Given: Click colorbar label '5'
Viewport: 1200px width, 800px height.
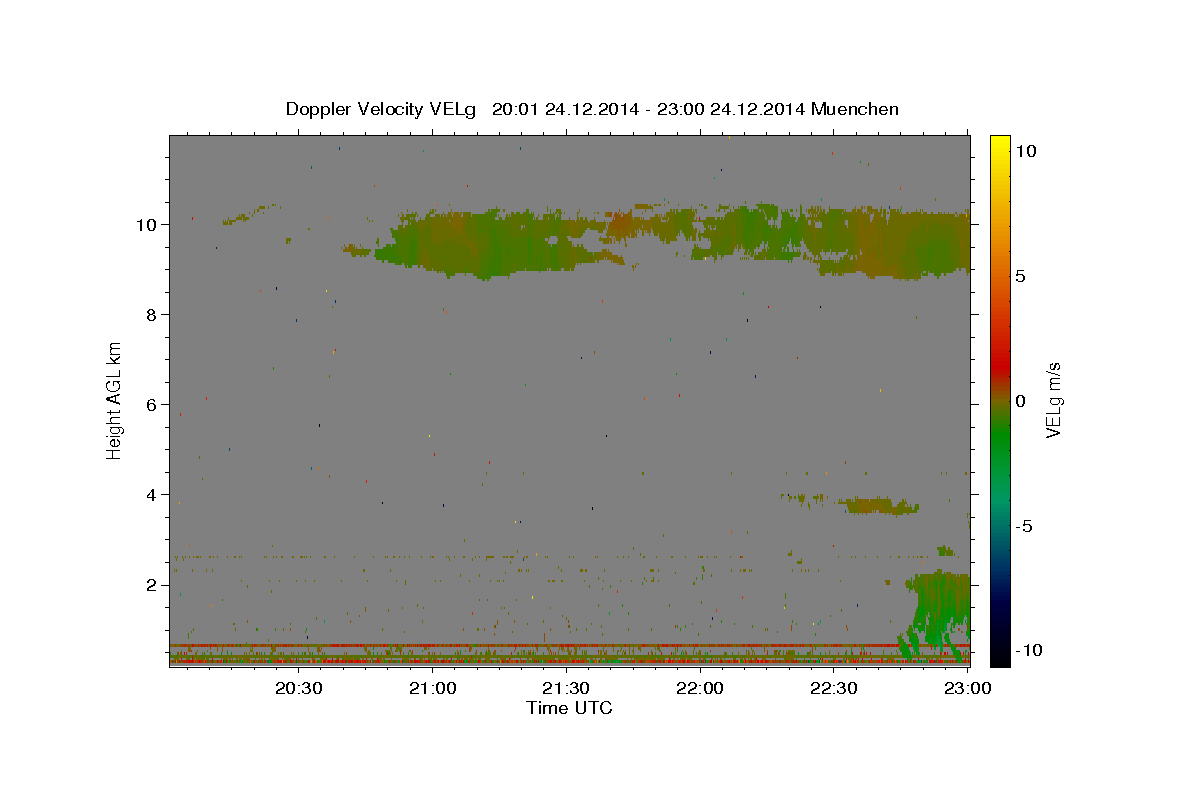Looking at the screenshot, I should (x=1020, y=276).
